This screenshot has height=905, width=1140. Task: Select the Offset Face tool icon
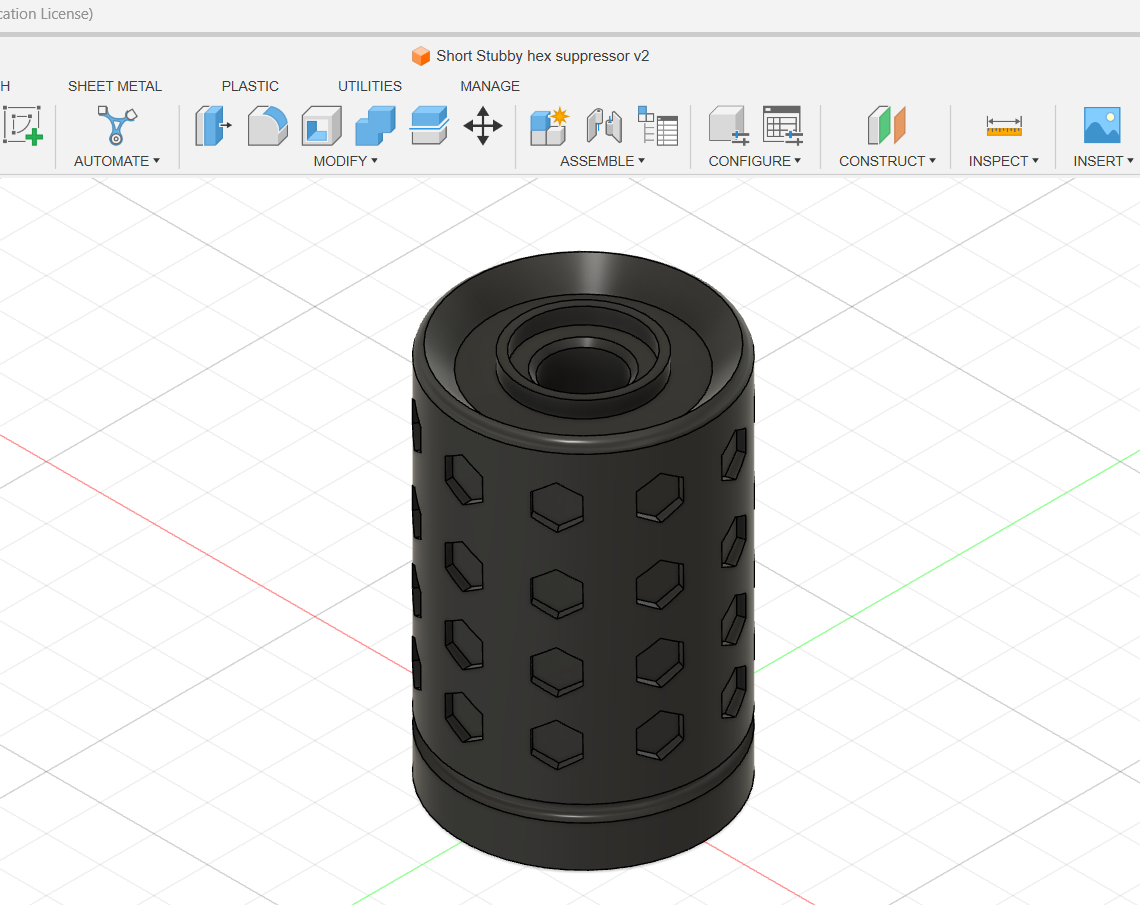tap(429, 126)
